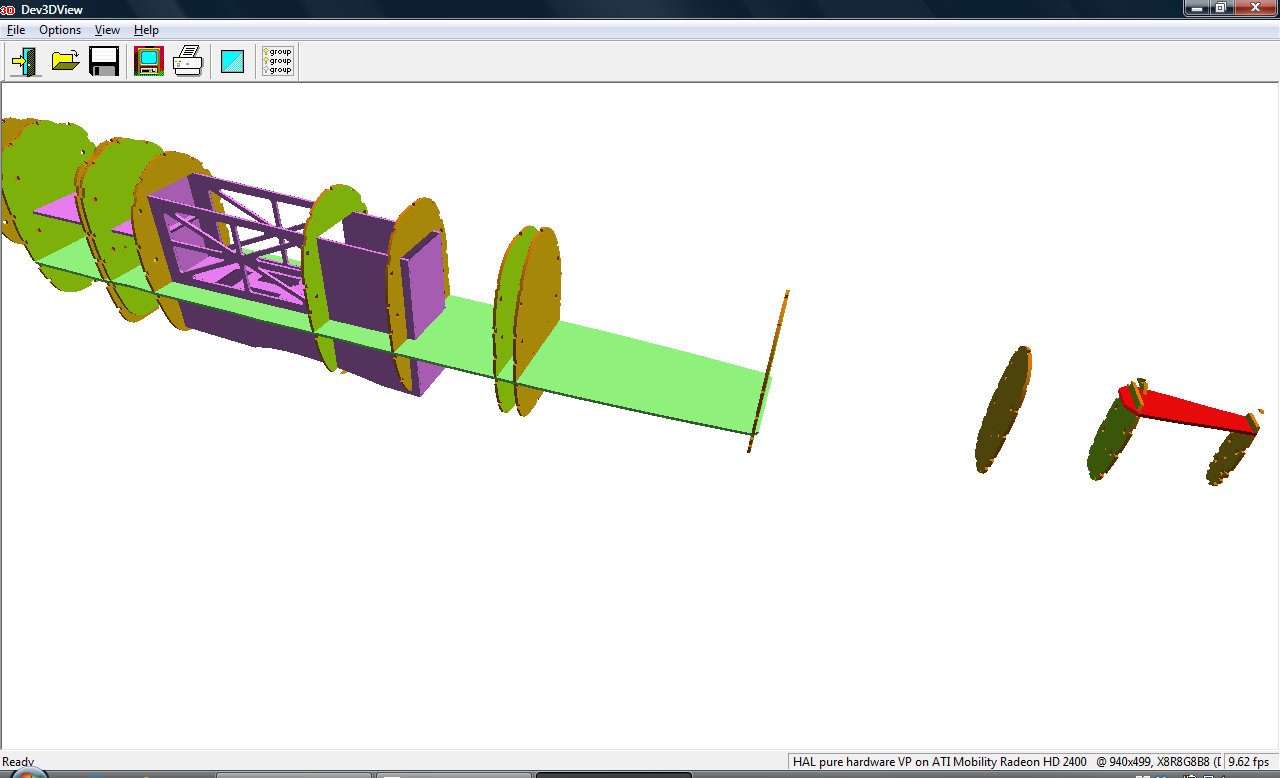Click the thin vertical rib at plate end

point(769,370)
